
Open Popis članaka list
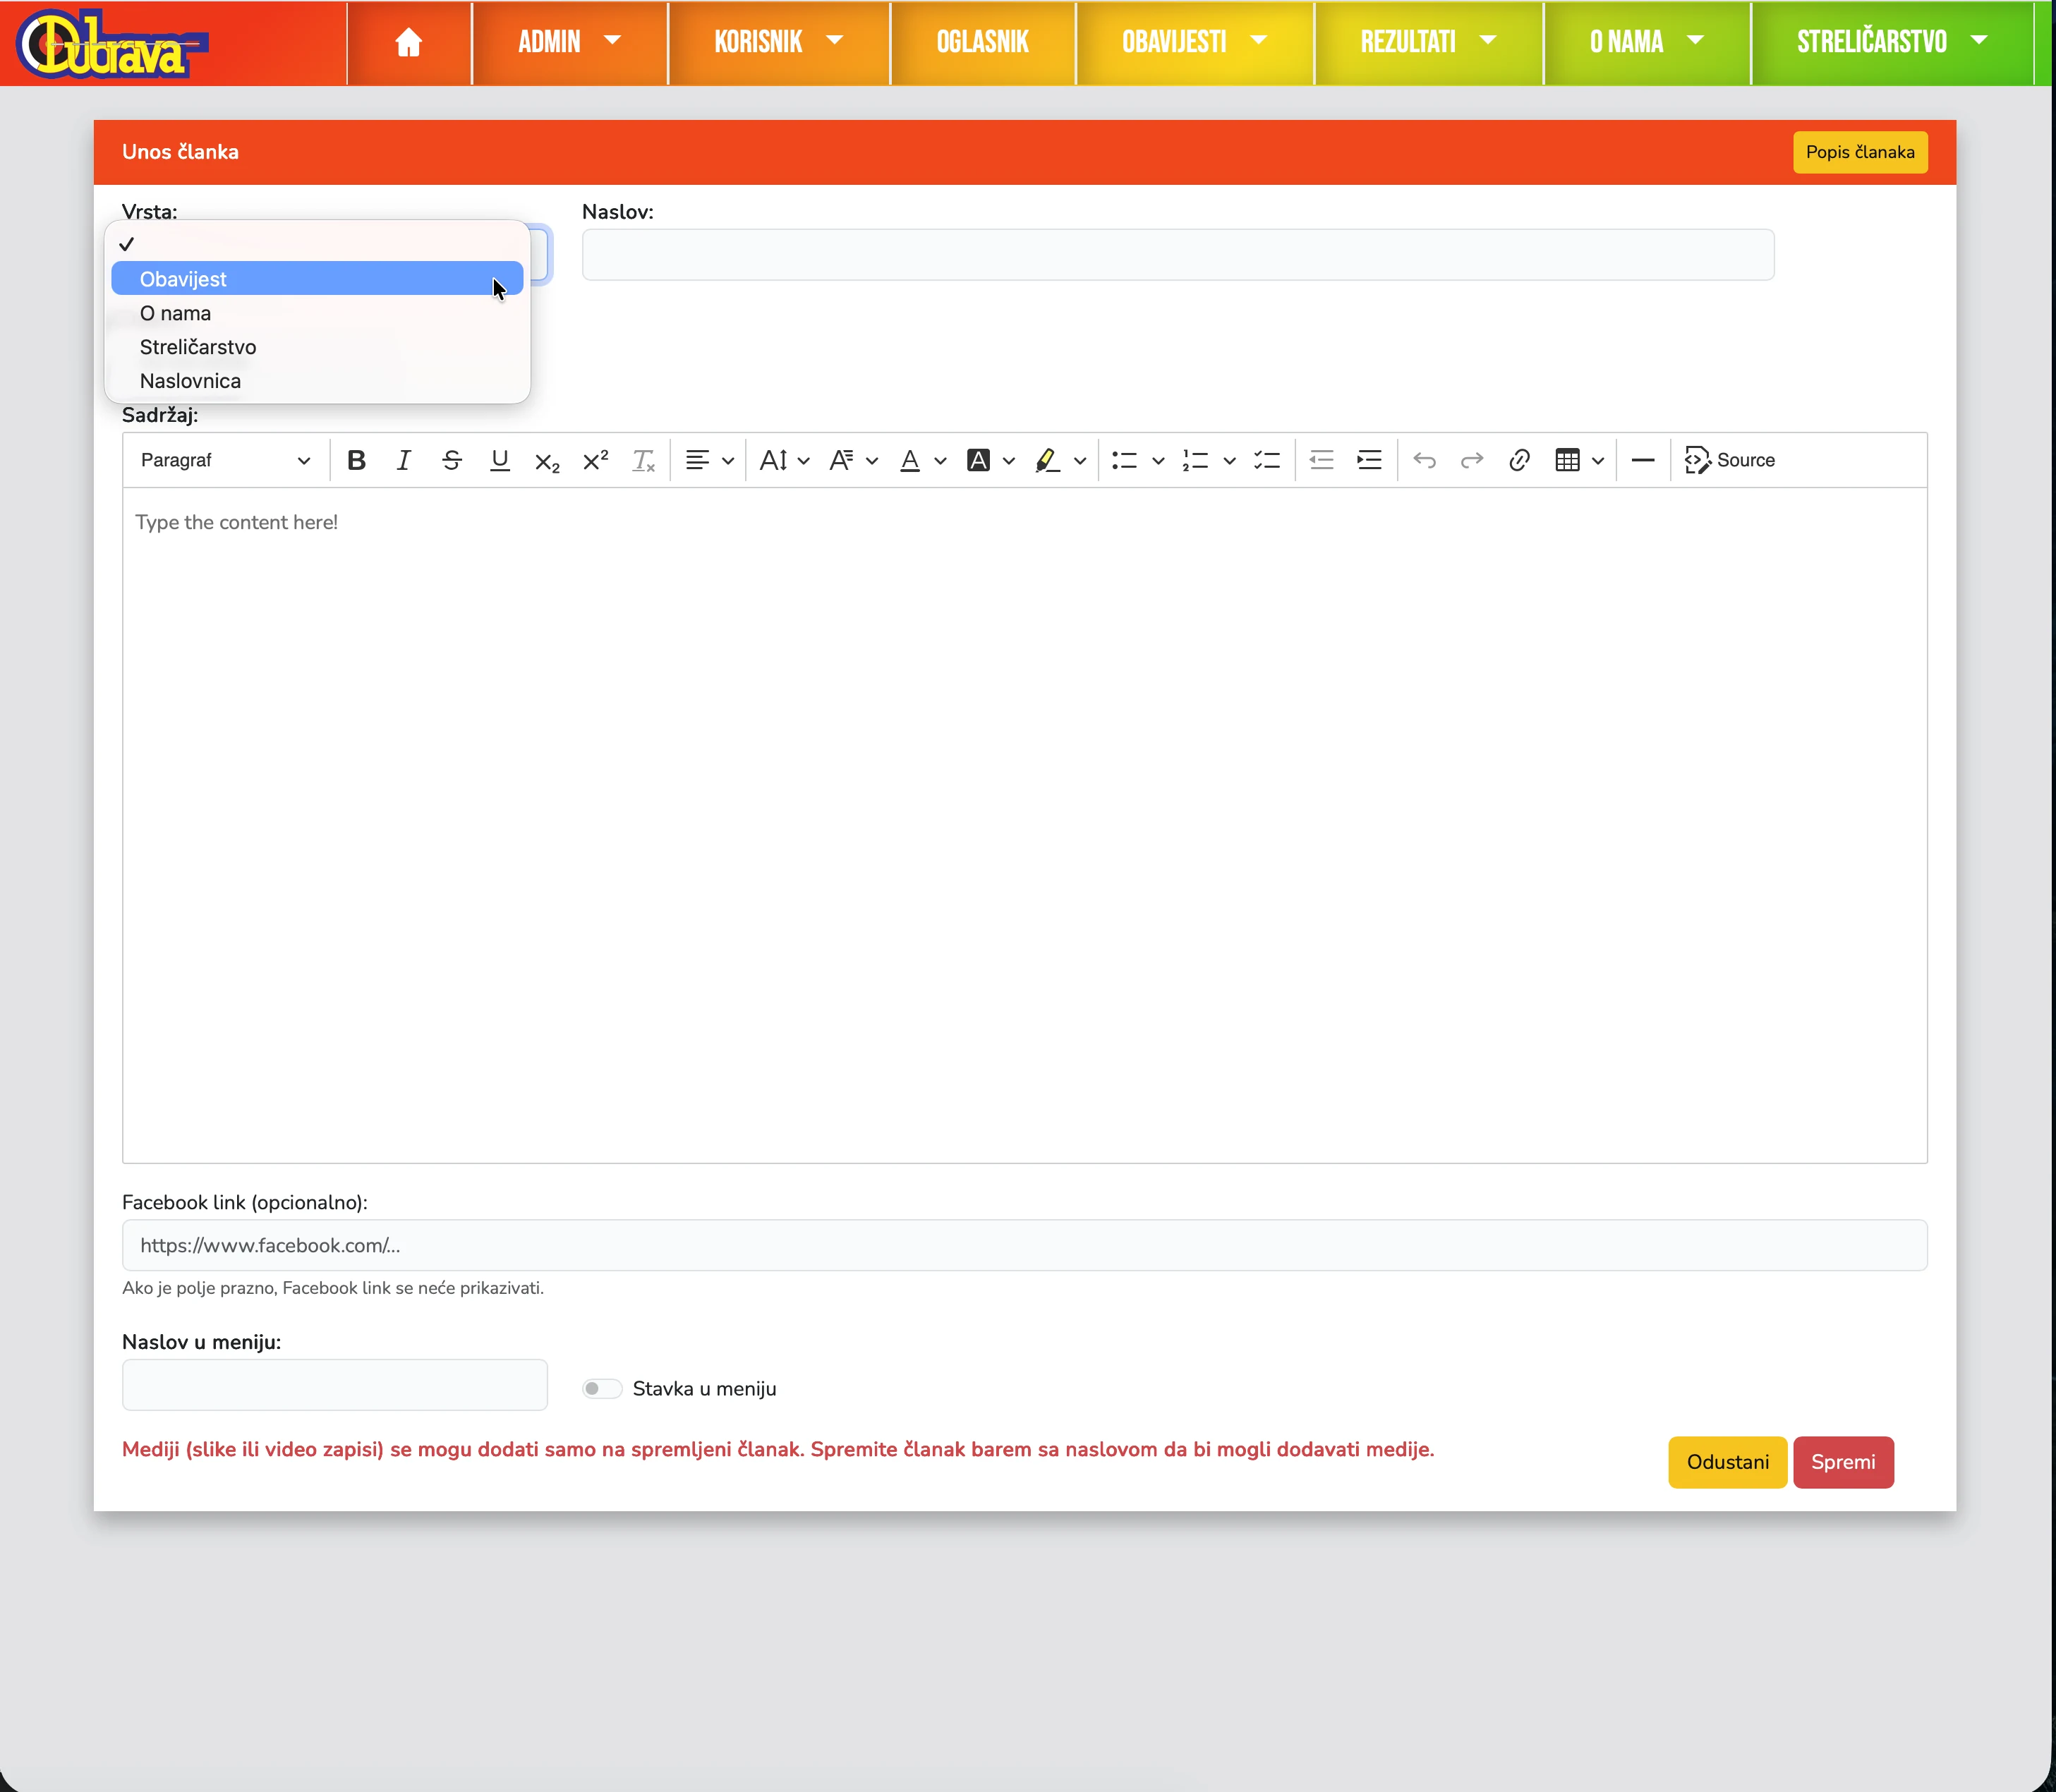coord(1859,152)
